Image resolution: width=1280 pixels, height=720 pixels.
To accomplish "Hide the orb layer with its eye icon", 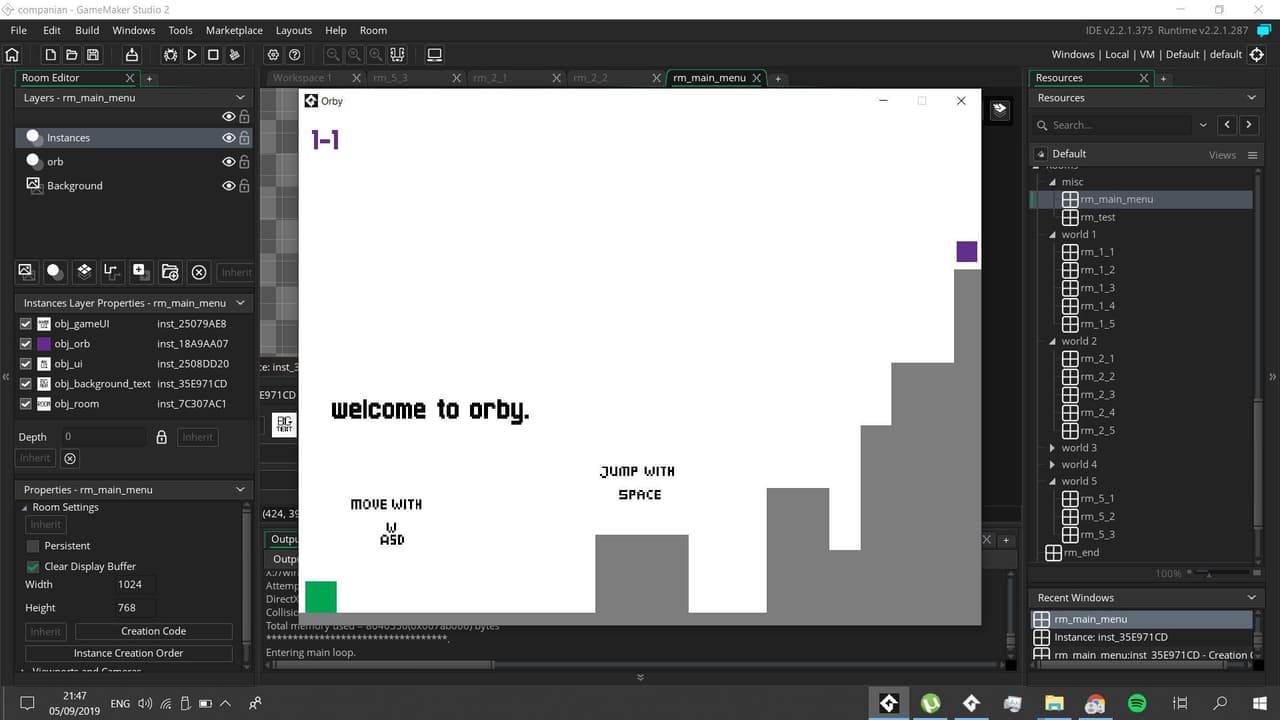I will 229,162.
